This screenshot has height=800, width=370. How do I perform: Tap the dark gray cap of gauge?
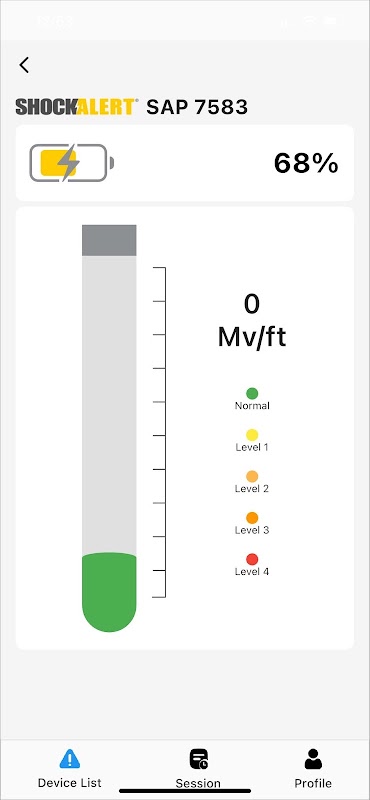click(x=109, y=240)
